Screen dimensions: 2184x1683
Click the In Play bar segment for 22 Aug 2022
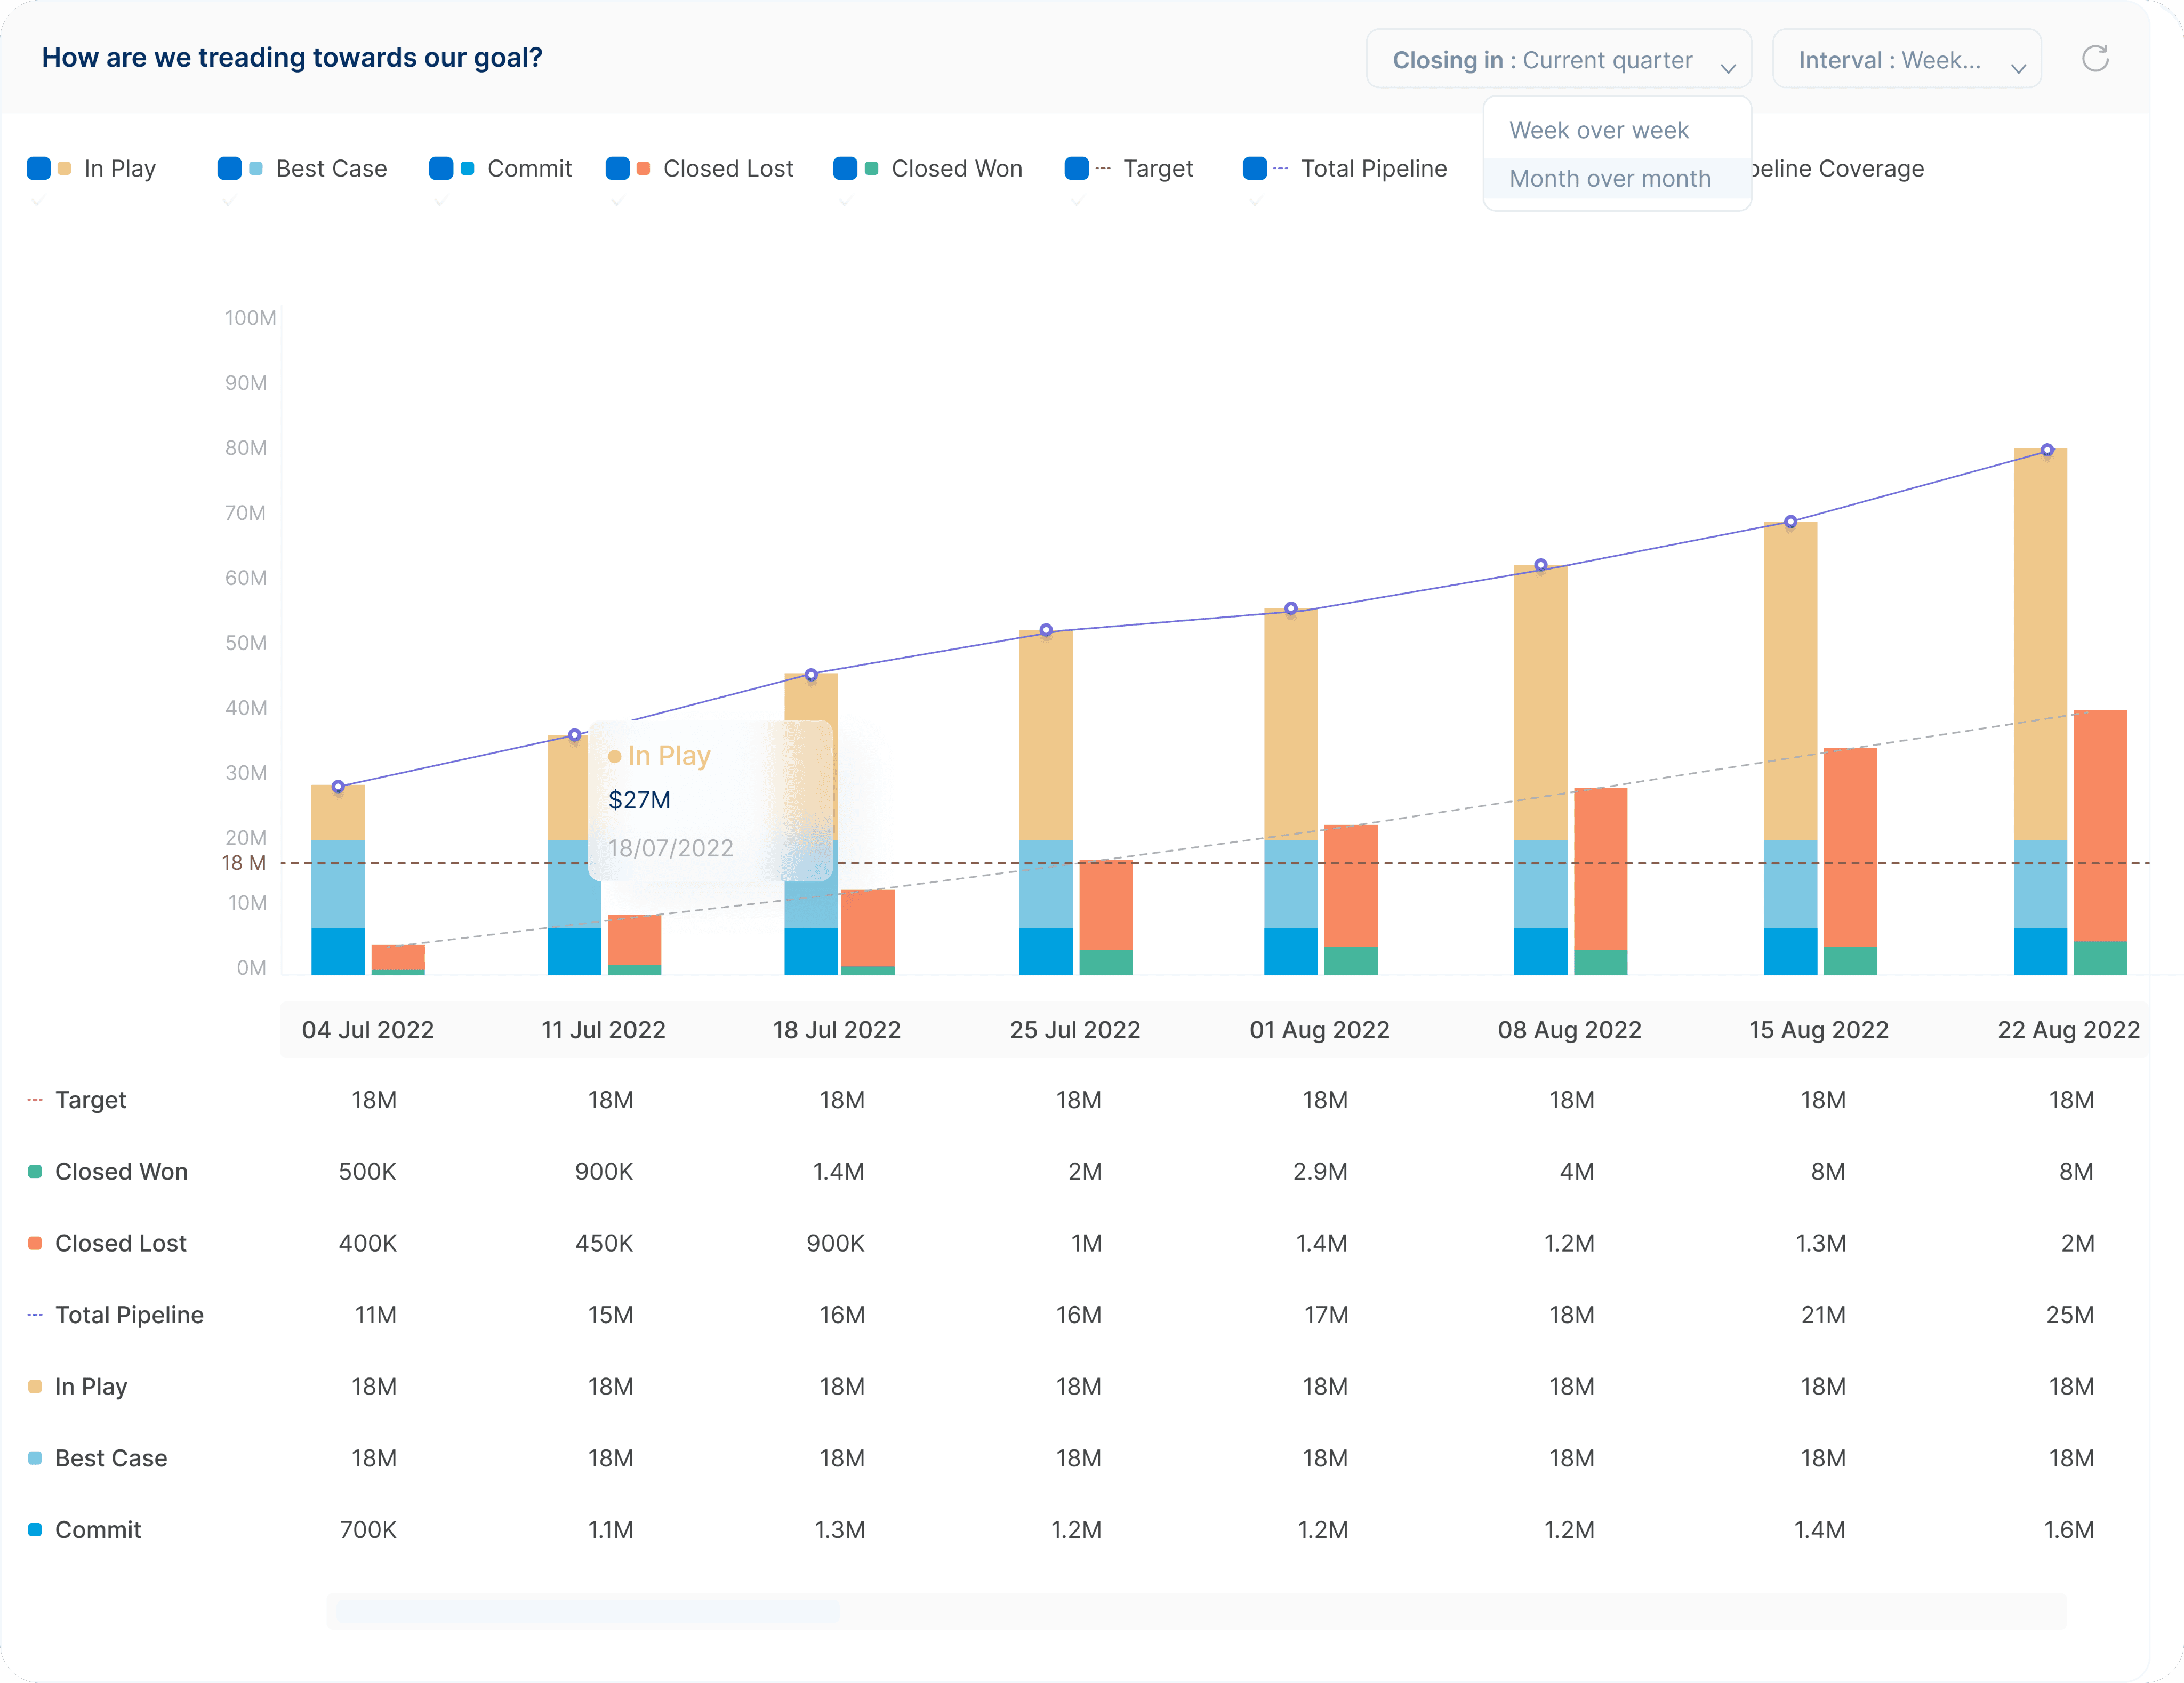tap(2040, 645)
